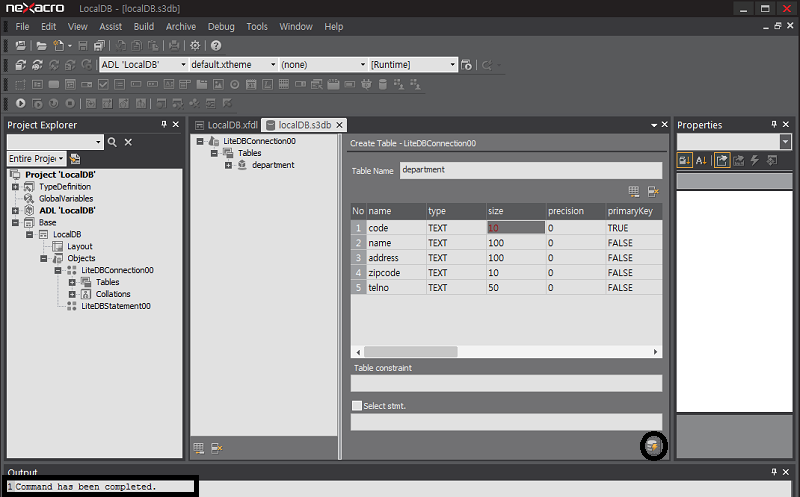Expand the department table node

(228, 165)
